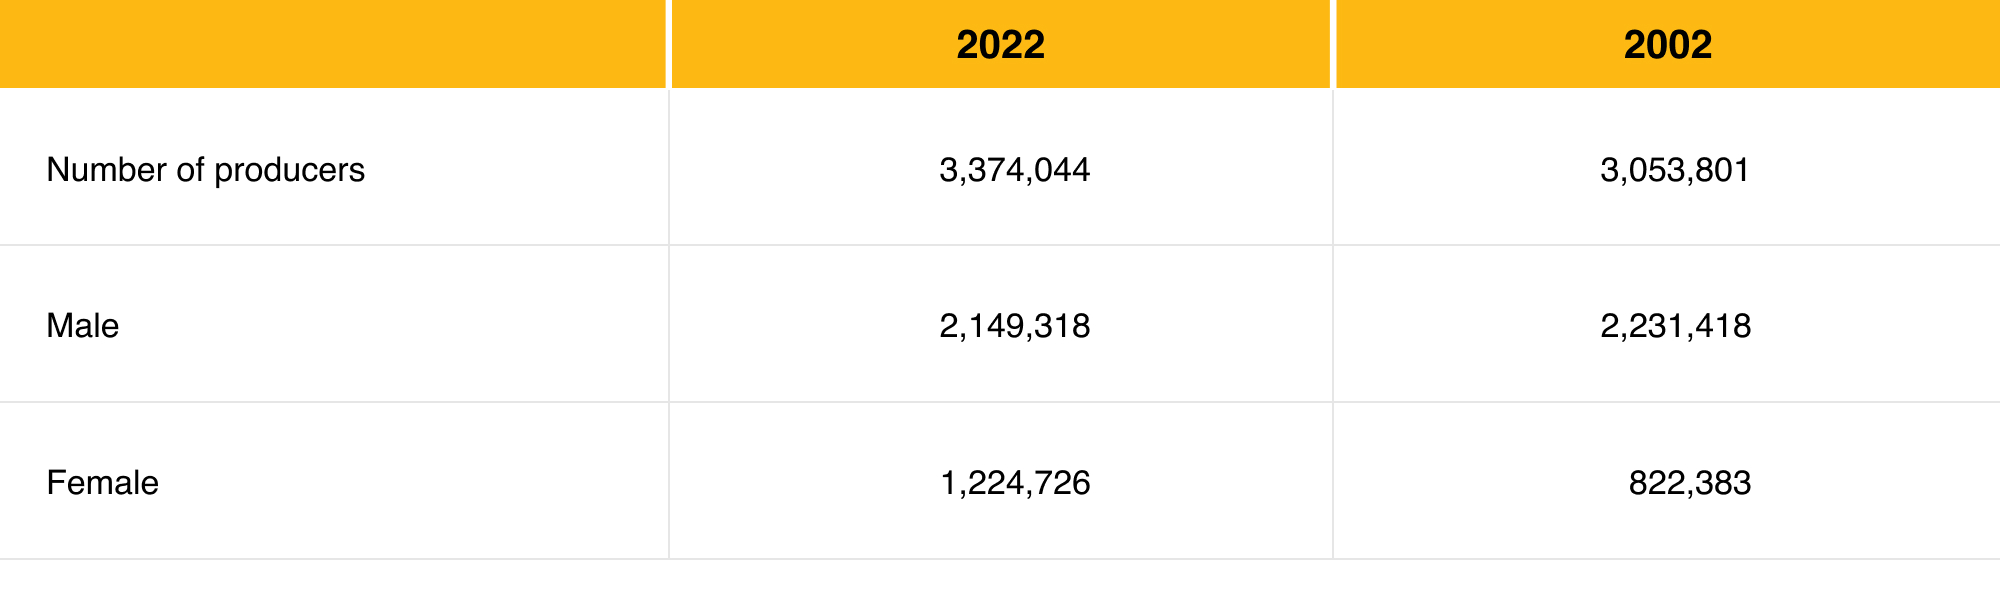Select the "Number of producers" row label
Image resolution: width=2000 pixels, height=590 pixels.
tap(205, 170)
